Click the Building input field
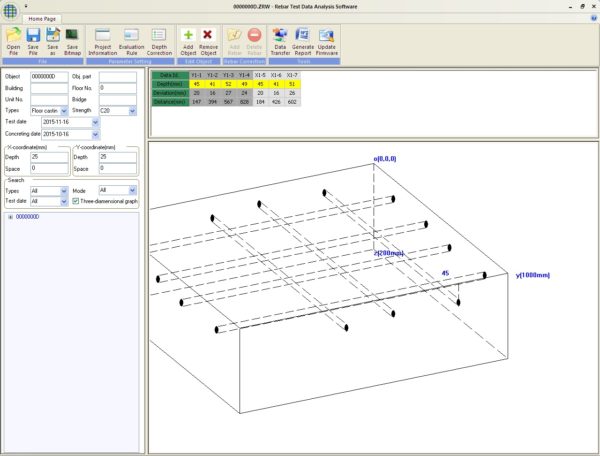The image size is (600, 456). coord(49,88)
